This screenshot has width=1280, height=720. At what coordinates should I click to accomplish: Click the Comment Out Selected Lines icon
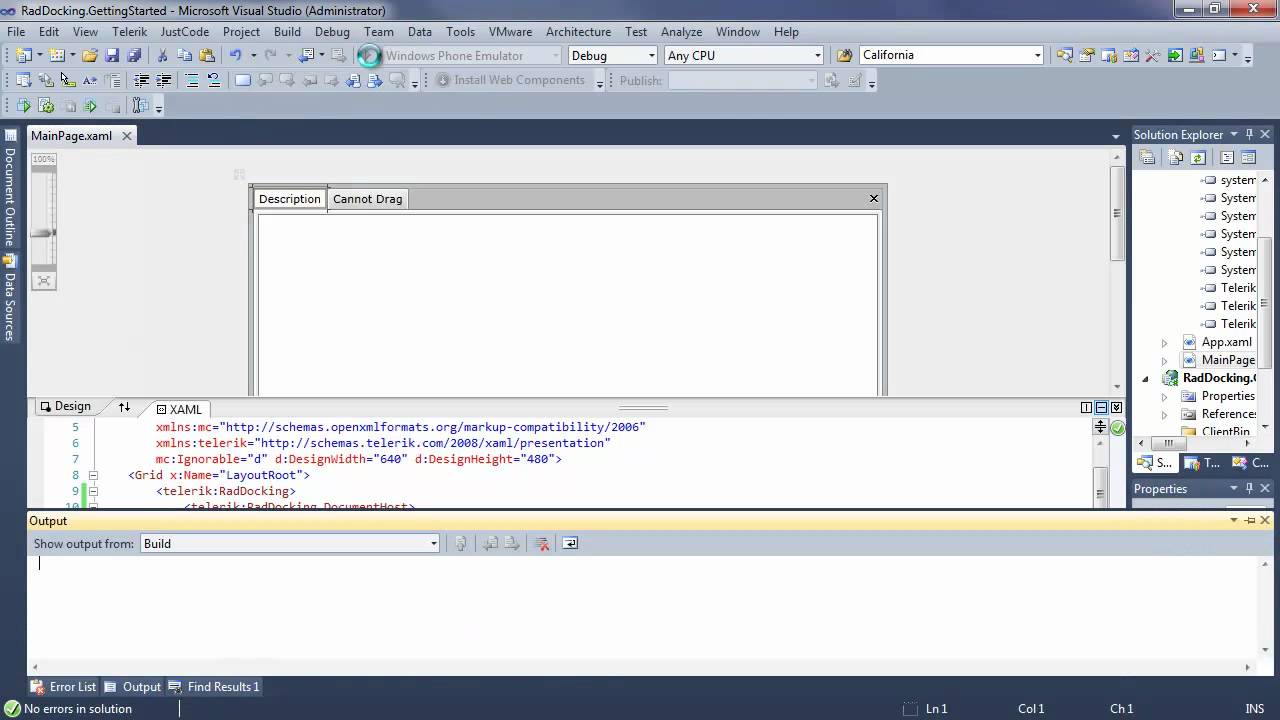point(192,80)
